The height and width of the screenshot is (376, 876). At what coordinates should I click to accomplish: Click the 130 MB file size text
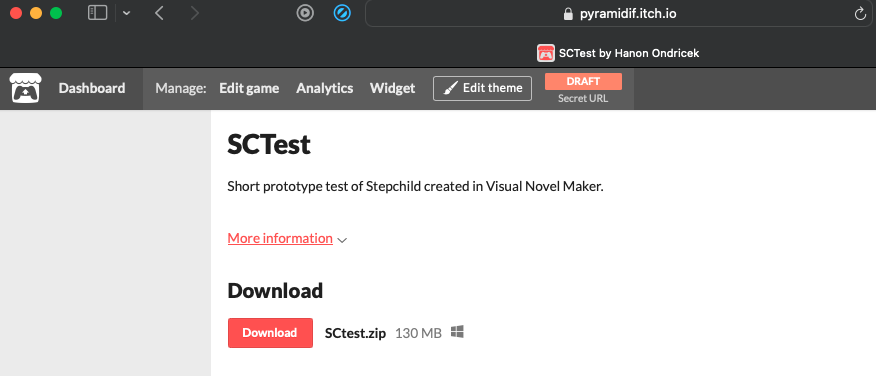[x=418, y=334]
